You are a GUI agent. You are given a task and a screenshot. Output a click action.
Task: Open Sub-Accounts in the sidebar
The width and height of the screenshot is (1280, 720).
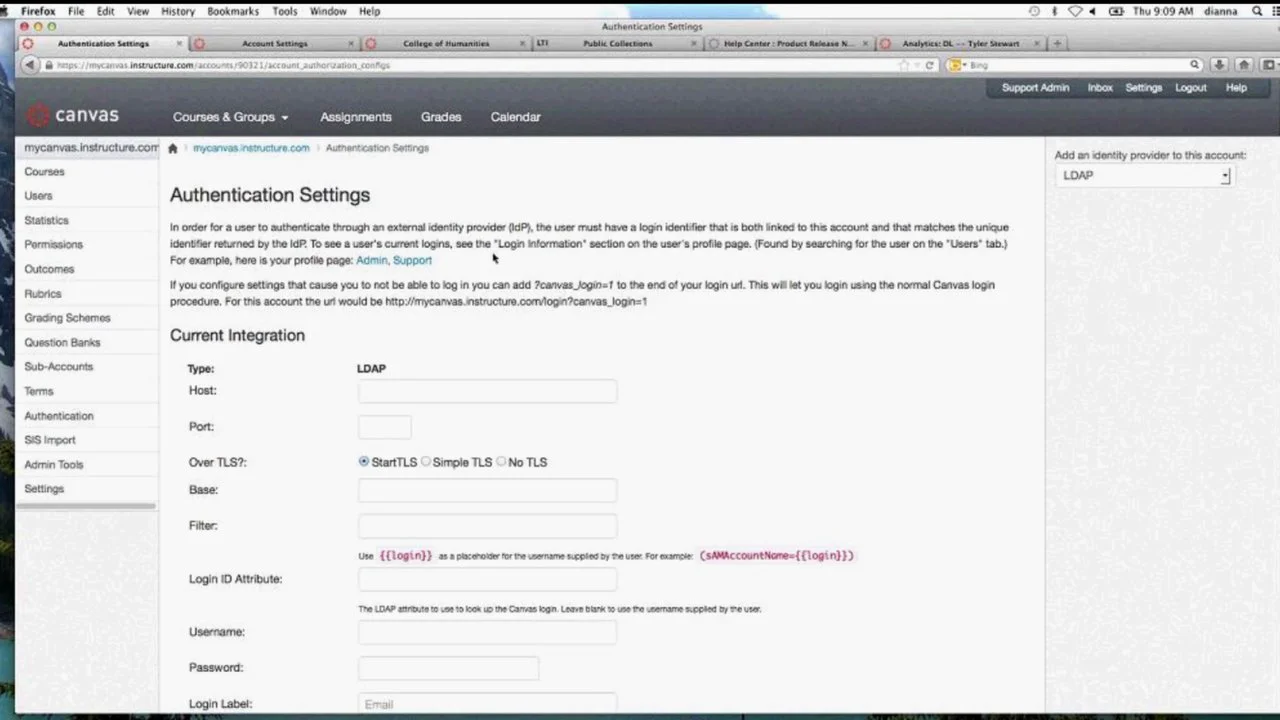(59, 367)
